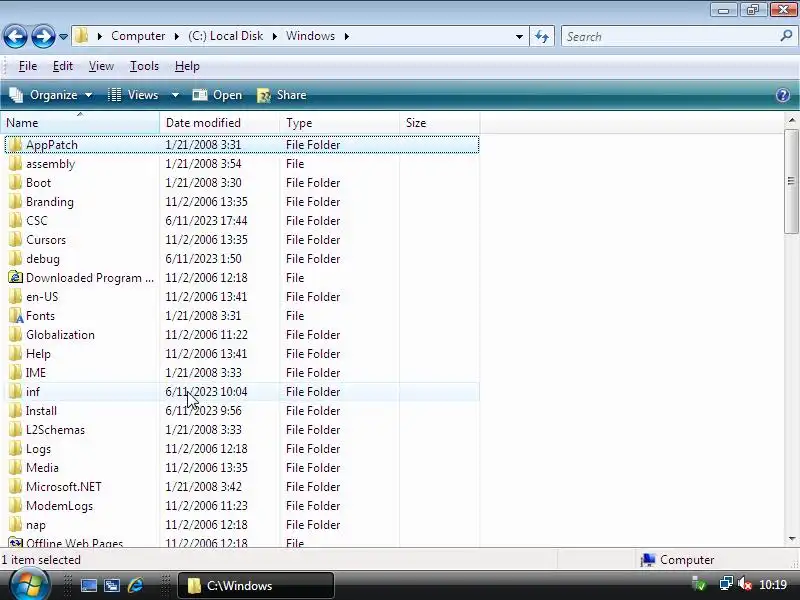Select the inf folder icon
800x600 pixels.
coord(15,392)
